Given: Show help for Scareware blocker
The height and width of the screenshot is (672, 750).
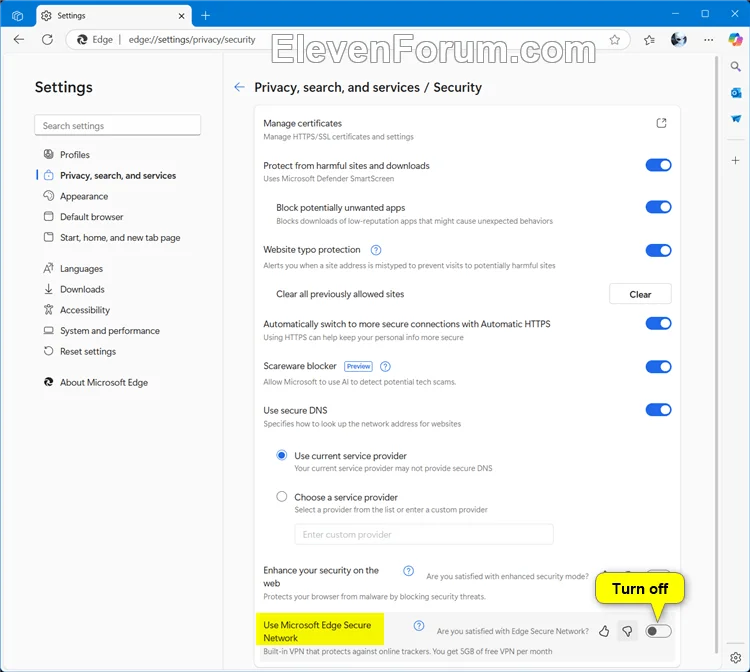Looking at the screenshot, I should coord(385,366).
